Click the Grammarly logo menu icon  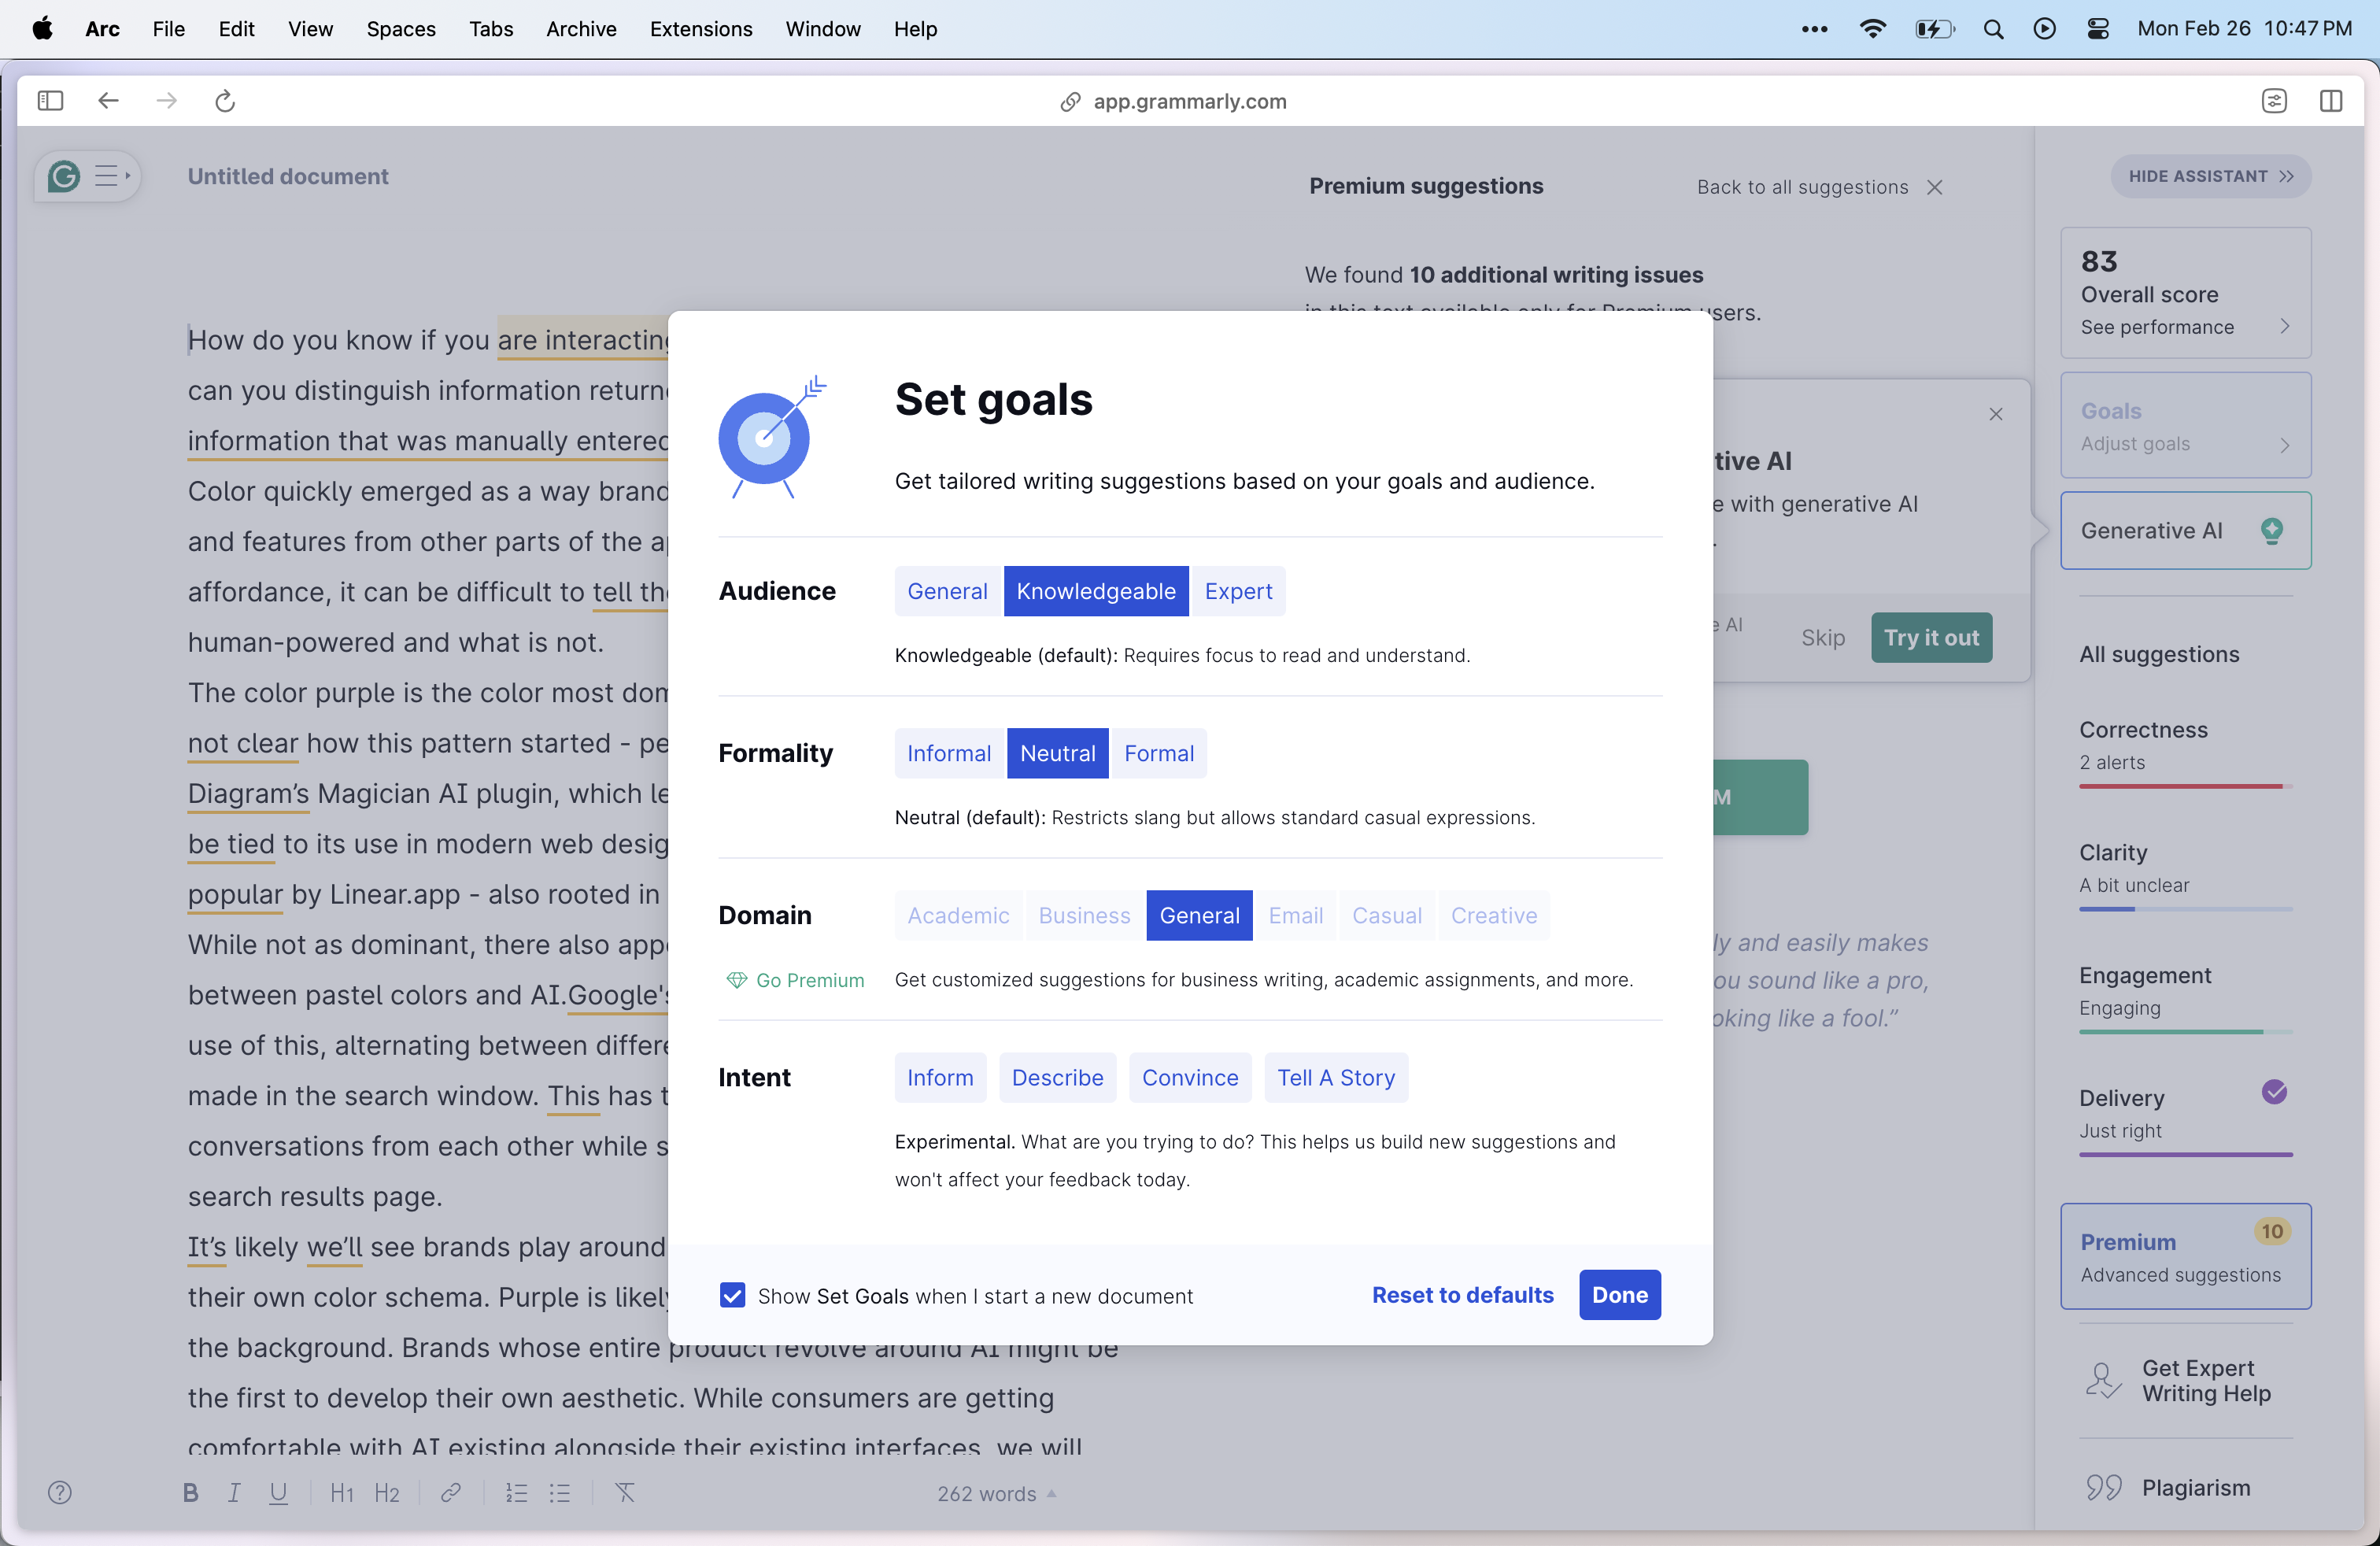(64, 177)
